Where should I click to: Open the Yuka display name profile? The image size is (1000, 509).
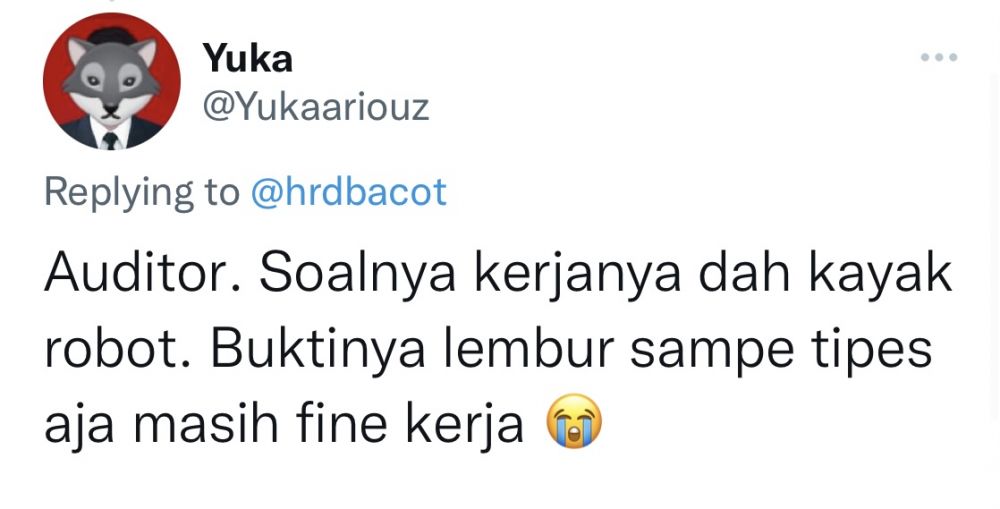click(x=248, y=59)
